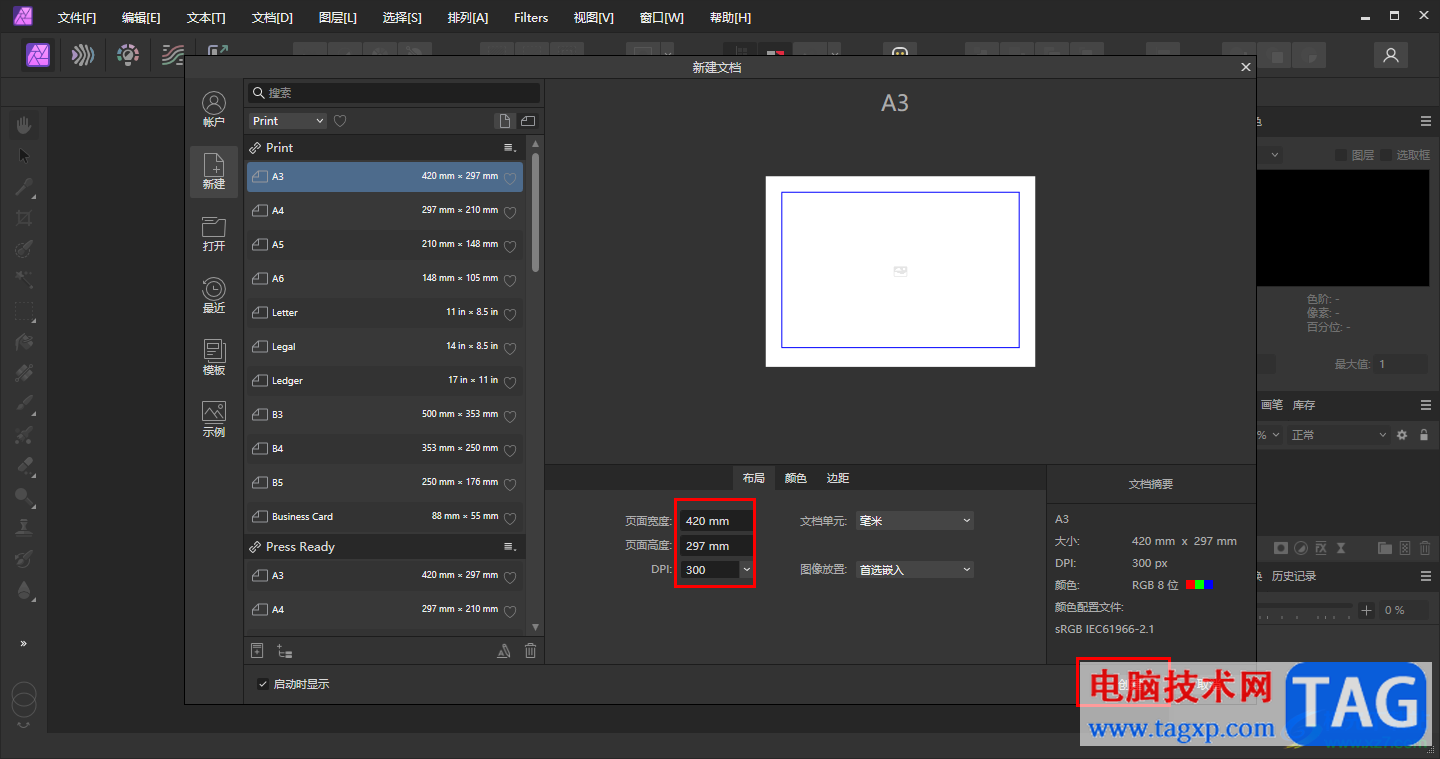
Task: Switch to the Photo persona icon
Action: coord(39,55)
